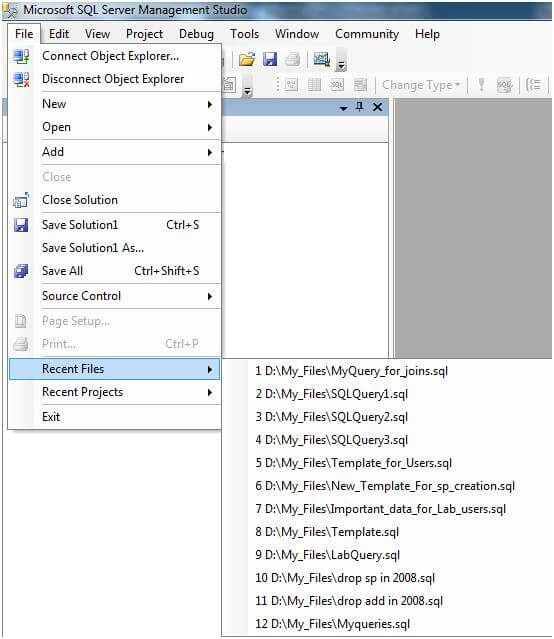Click the Print menu item icon
554x639 pixels.
(x=21, y=344)
